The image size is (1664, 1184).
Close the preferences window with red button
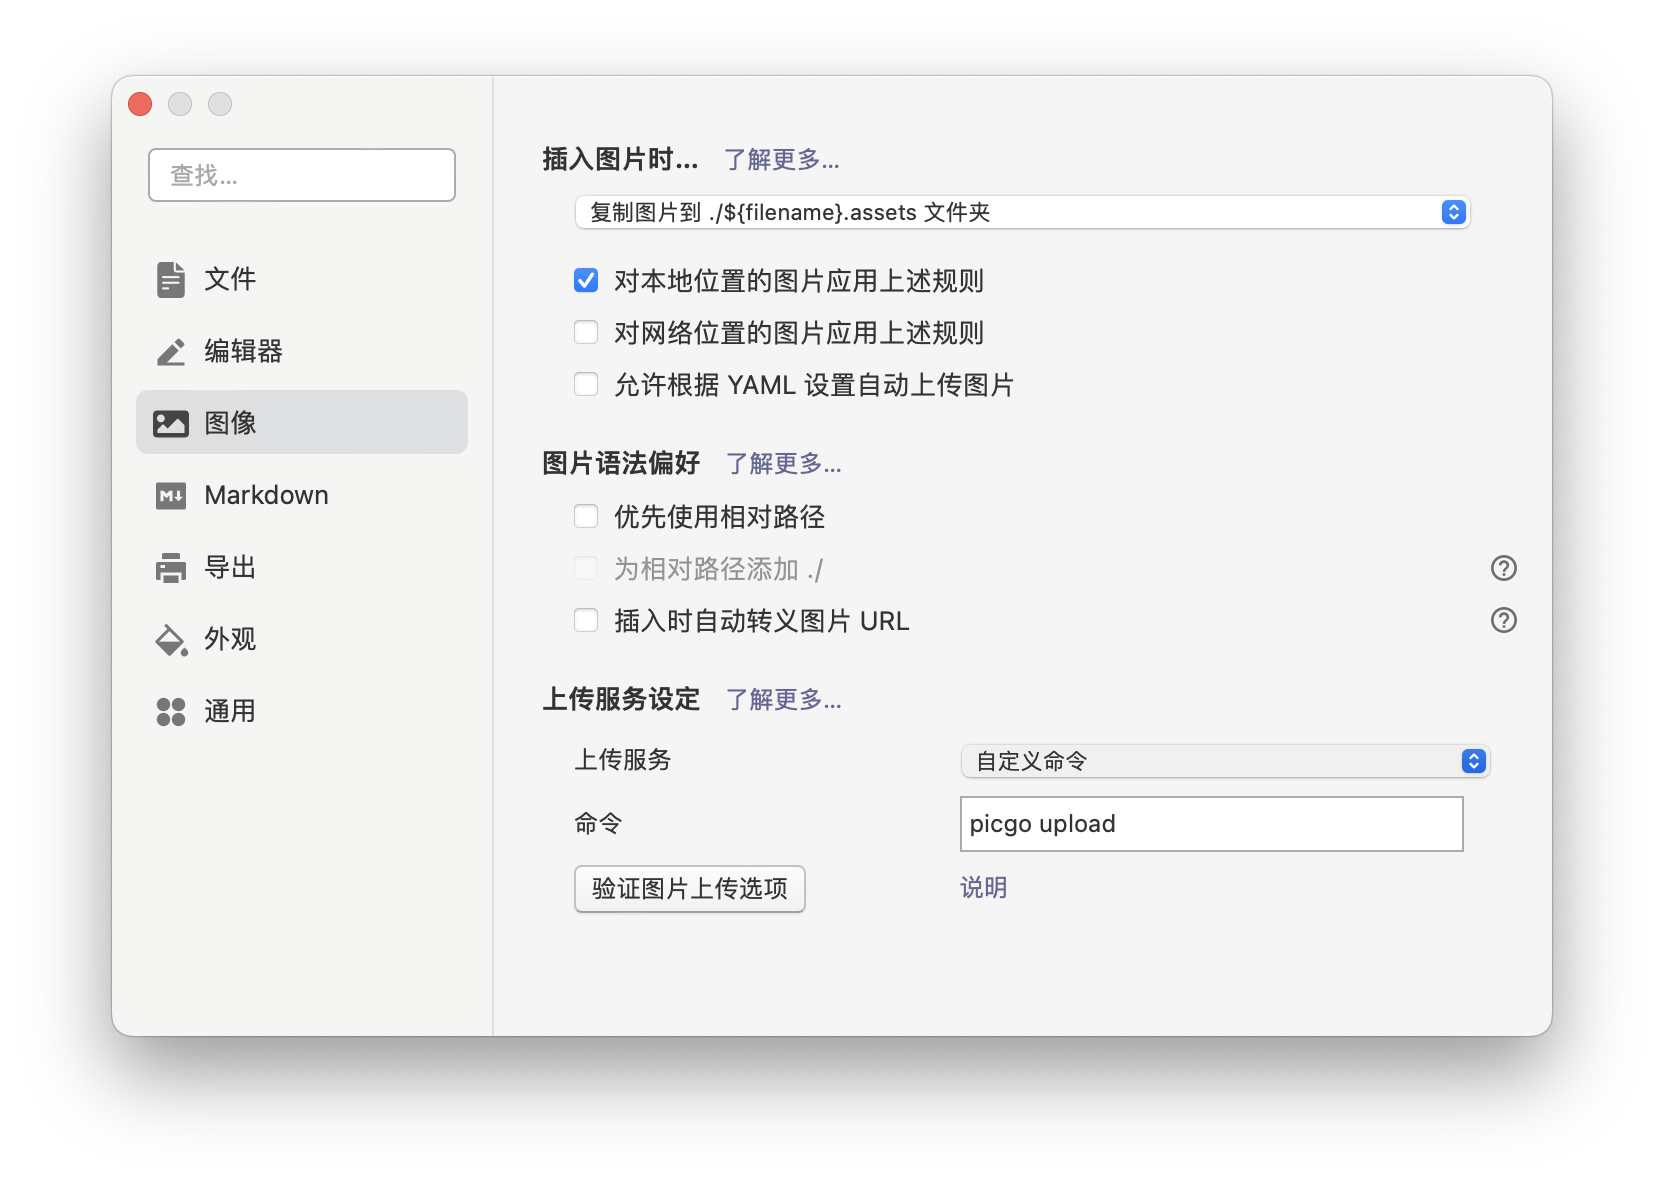(140, 104)
